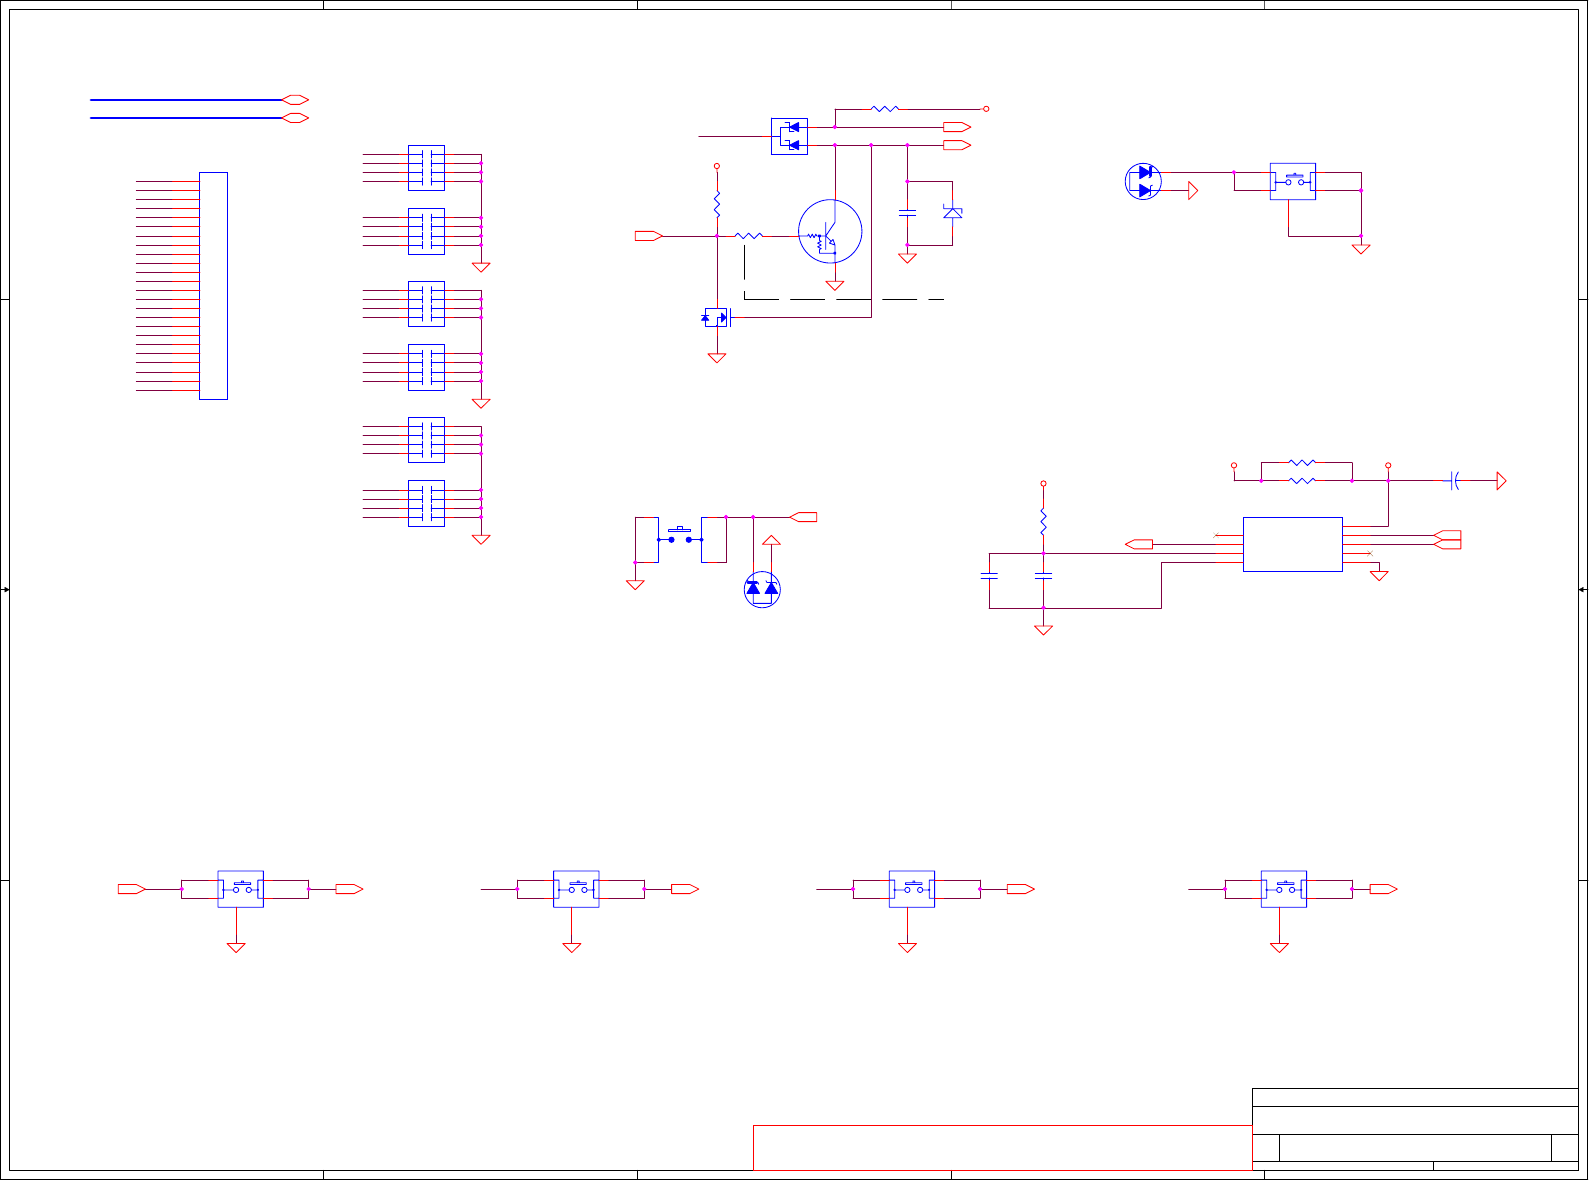Screen dimensions: 1589x1180
Task: Click the black dashed outline in transistor circuit
Action: click(x=844, y=272)
